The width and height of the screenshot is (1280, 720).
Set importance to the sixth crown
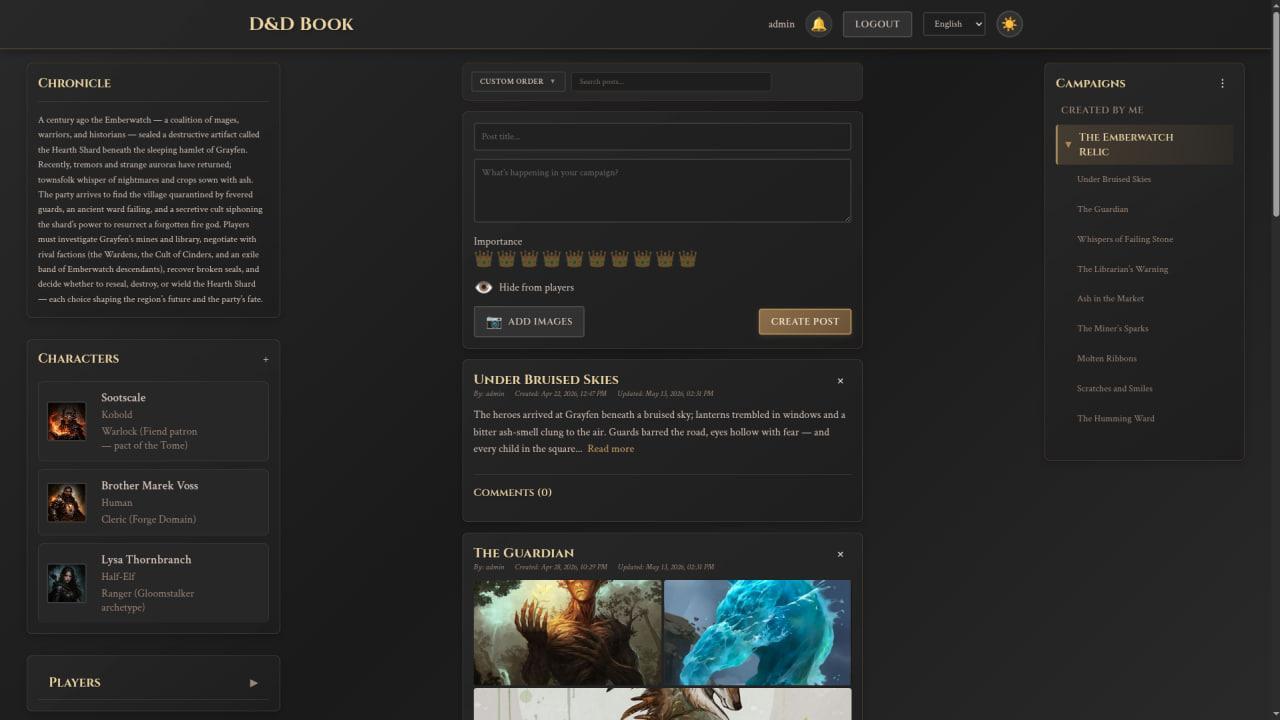pyautogui.click(x=597, y=259)
